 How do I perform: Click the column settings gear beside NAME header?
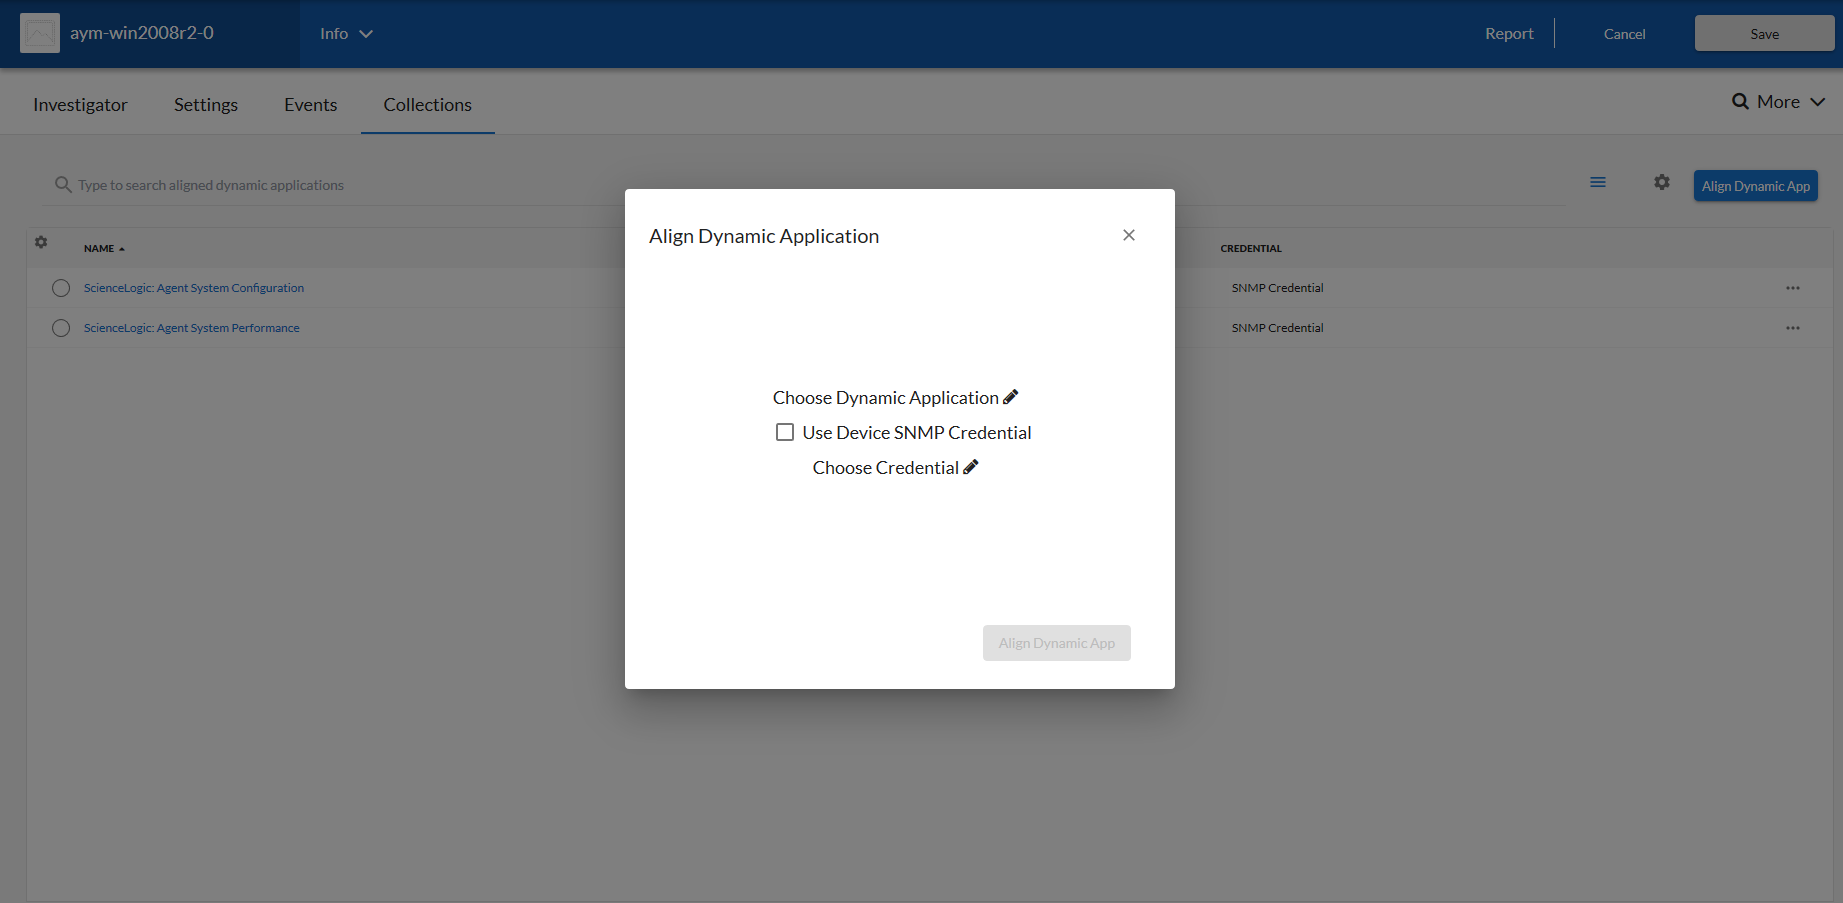41,242
